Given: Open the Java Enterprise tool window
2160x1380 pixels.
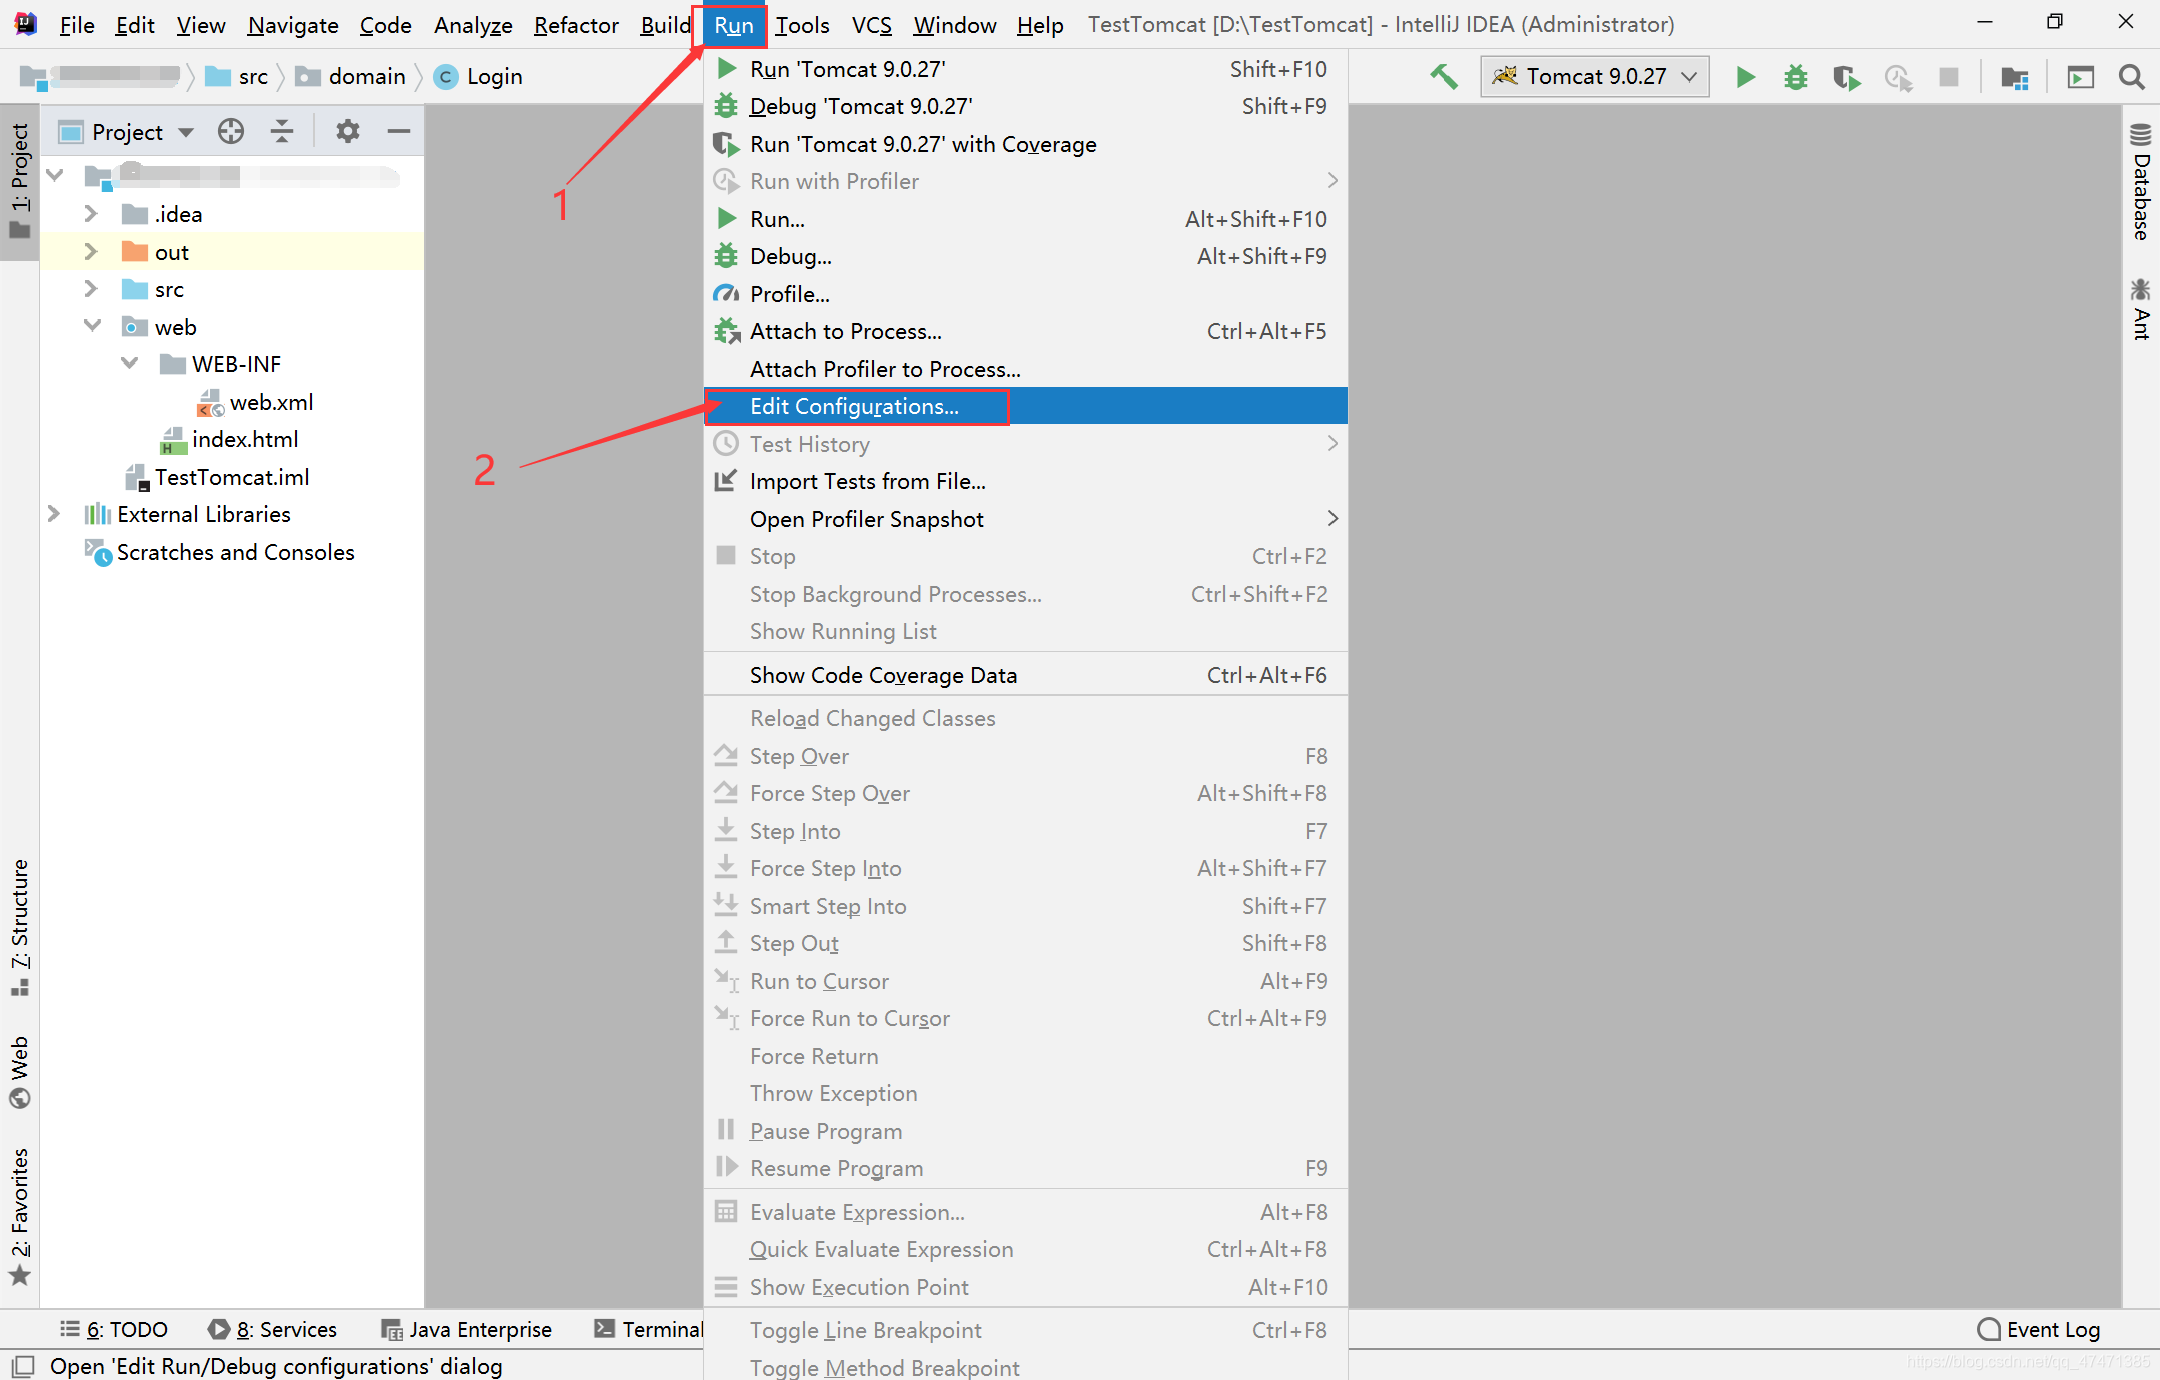Looking at the screenshot, I should pyautogui.click(x=466, y=1329).
